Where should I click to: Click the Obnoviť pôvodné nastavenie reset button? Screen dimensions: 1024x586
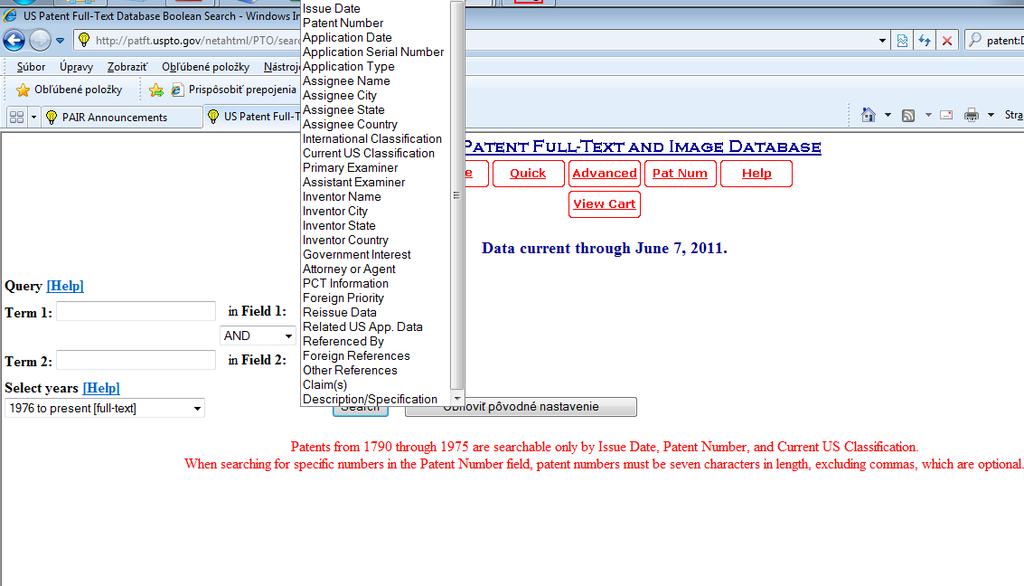pyautogui.click(x=520, y=406)
